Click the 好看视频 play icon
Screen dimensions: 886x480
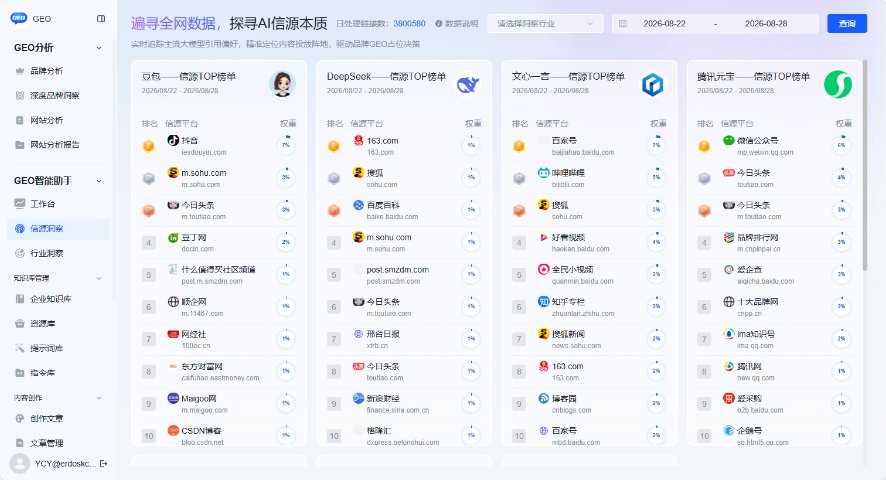tap(544, 237)
